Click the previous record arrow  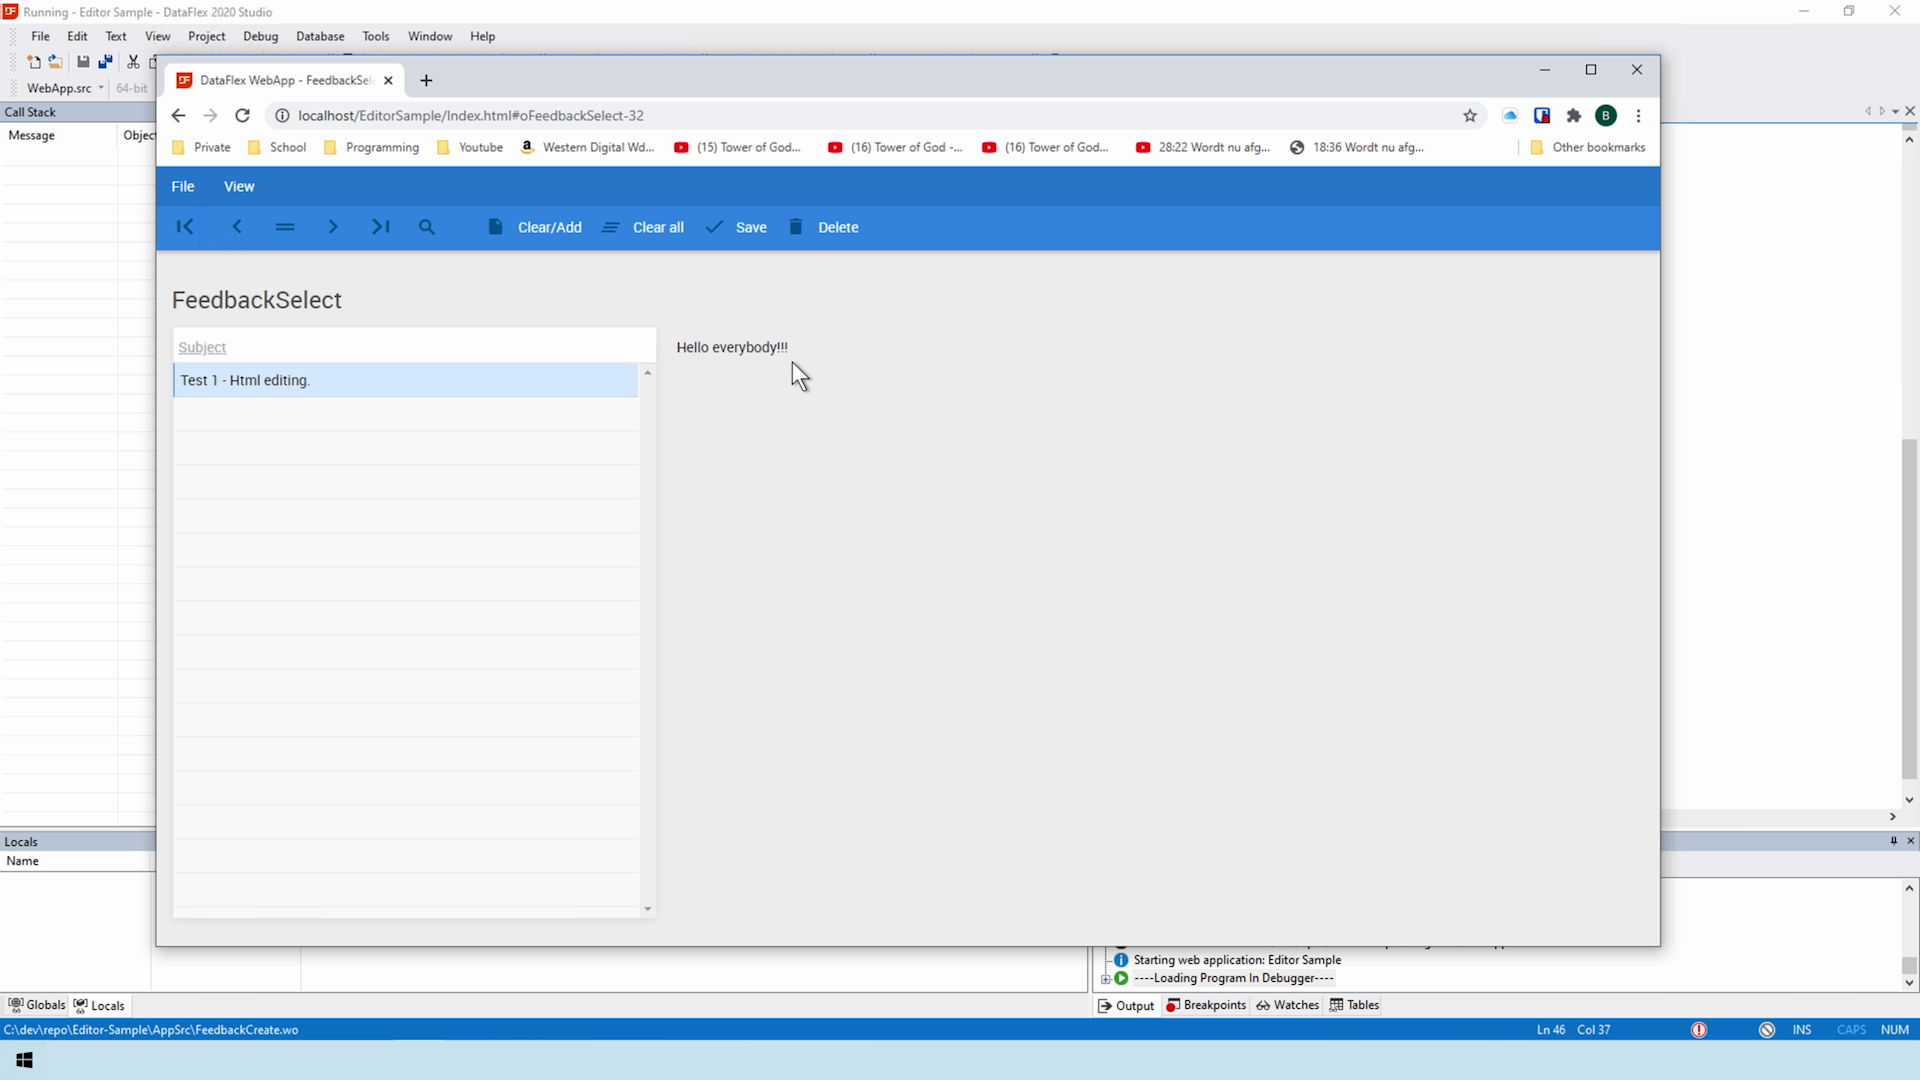click(237, 227)
